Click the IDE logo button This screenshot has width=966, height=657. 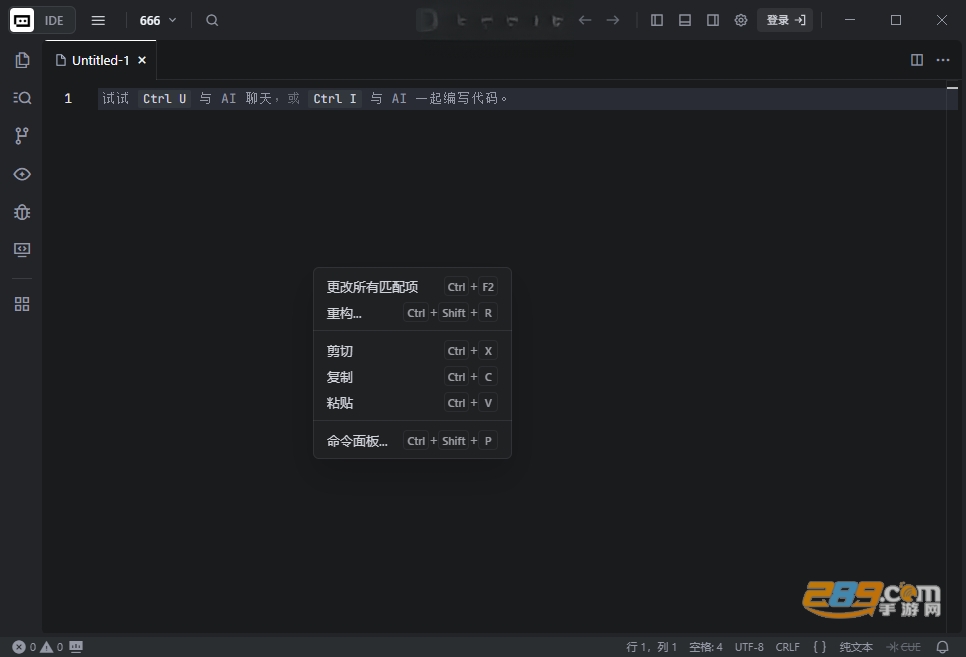point(42,20)
